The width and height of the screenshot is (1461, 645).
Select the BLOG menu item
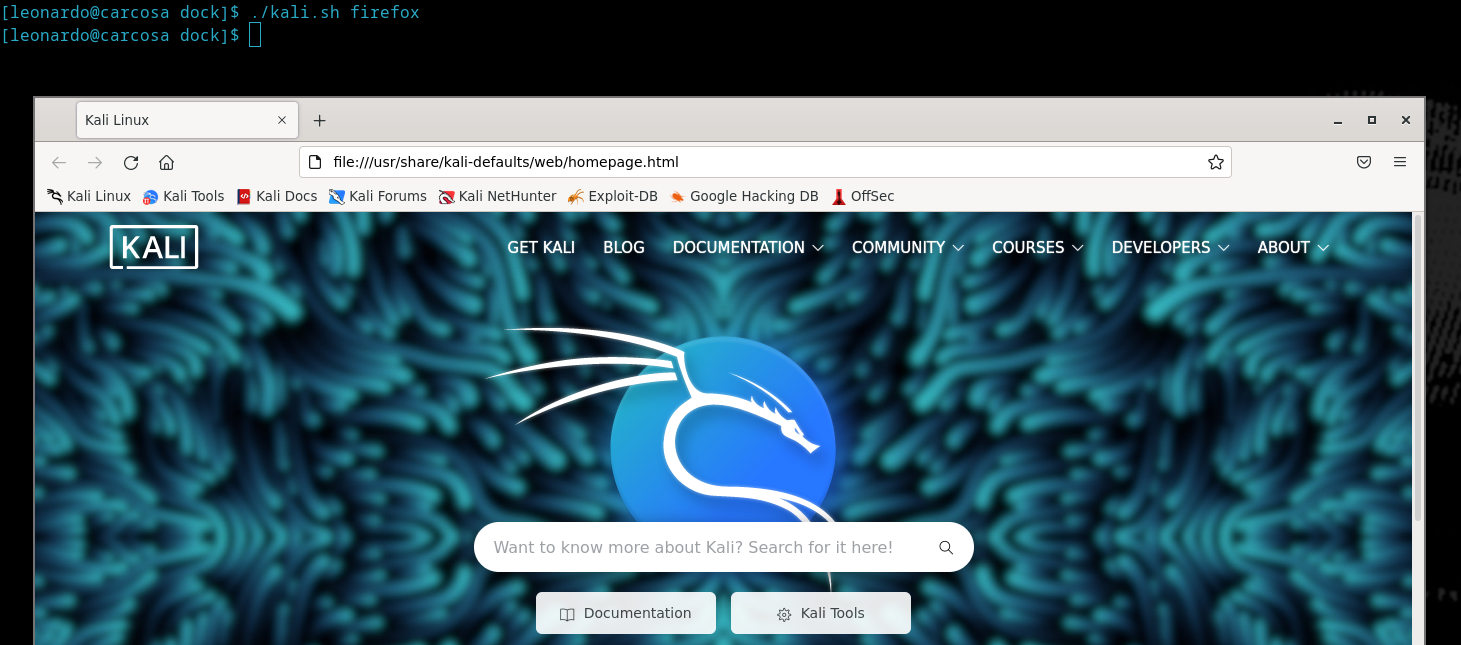point(624,247)
